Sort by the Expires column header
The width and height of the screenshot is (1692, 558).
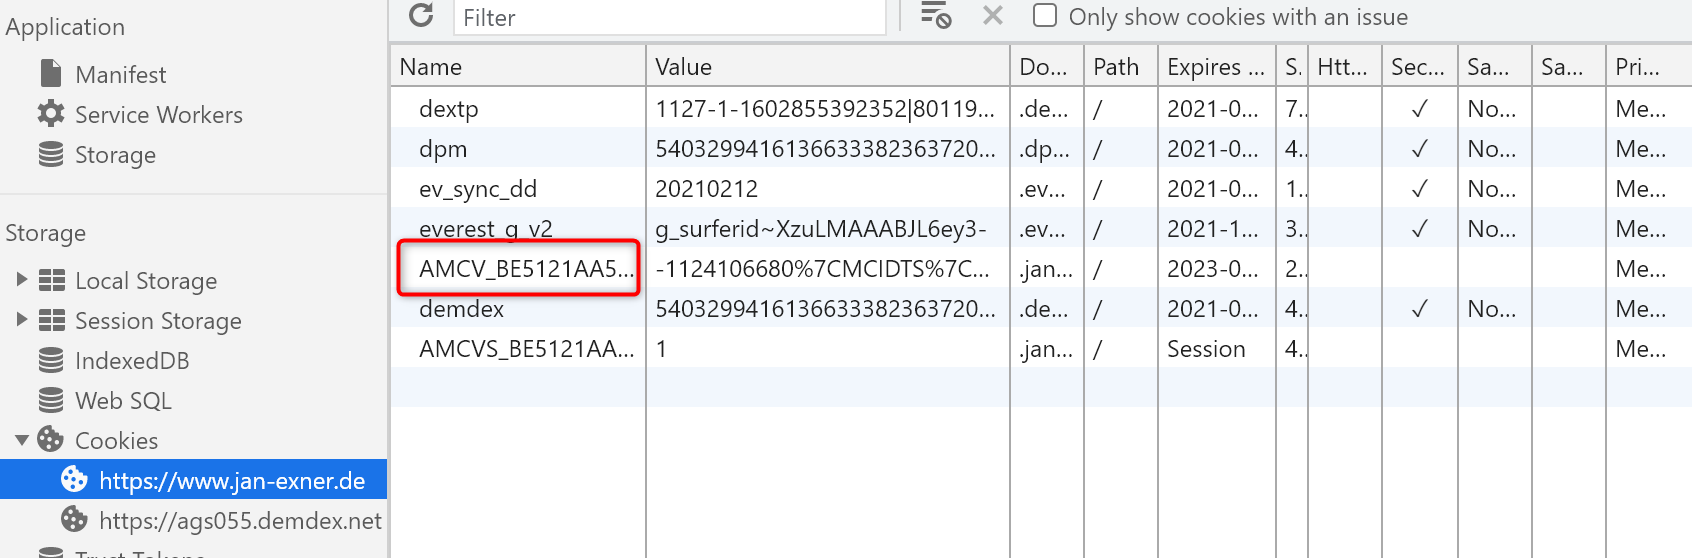click(1215, 67)
